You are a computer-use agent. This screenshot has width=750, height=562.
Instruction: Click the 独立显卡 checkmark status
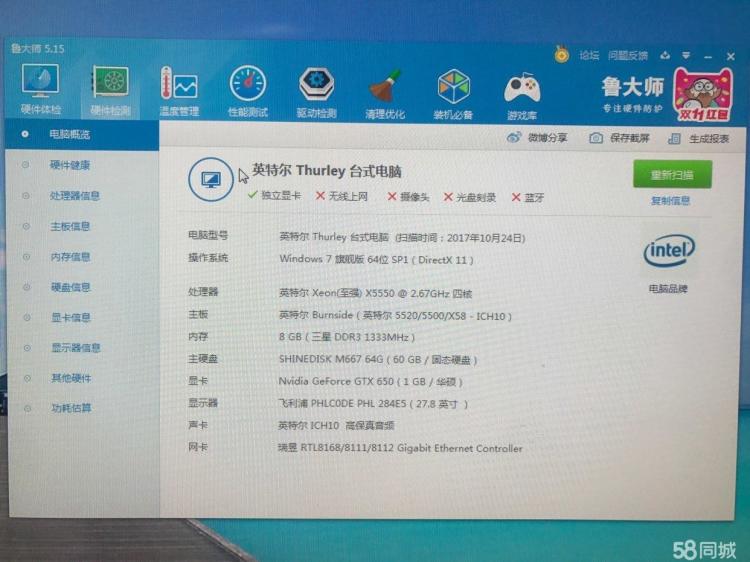tap(274, 195)
